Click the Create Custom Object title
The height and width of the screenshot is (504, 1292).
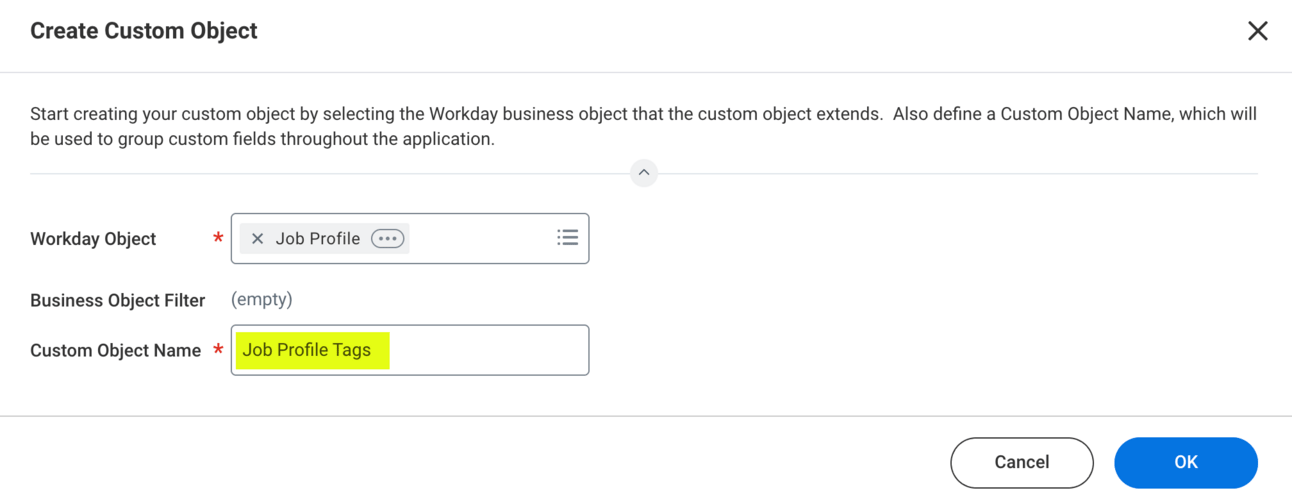pos(144,31)
